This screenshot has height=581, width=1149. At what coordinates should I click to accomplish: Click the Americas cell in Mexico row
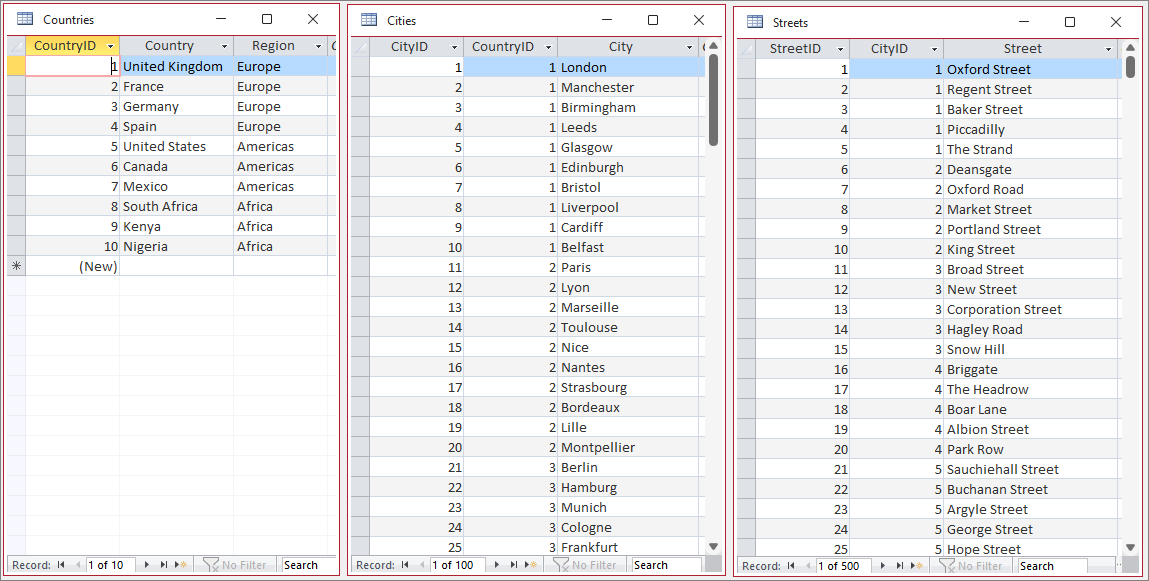coord(281,186)
